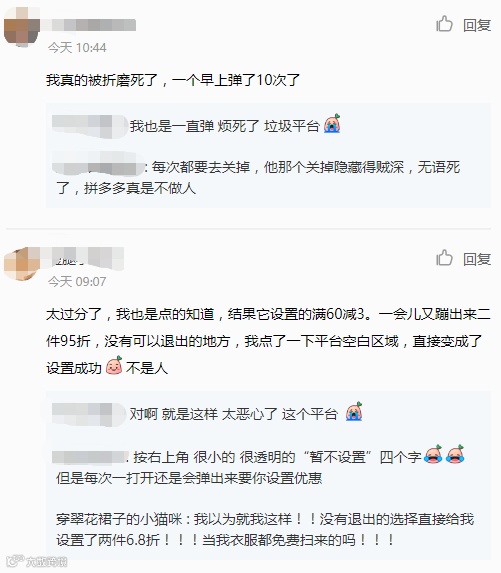Click second laughing-crying emoji after 四个字

(455, 454)
